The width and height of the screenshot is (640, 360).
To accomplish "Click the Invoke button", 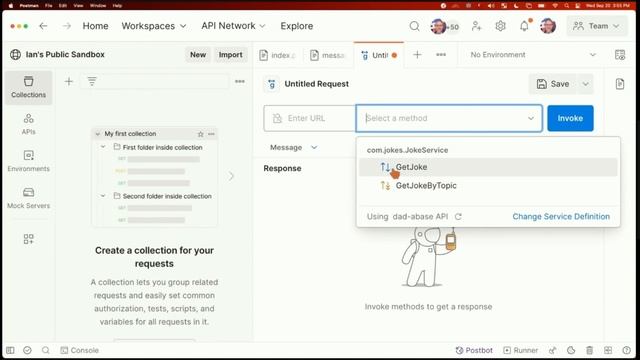I will point(570,118).
